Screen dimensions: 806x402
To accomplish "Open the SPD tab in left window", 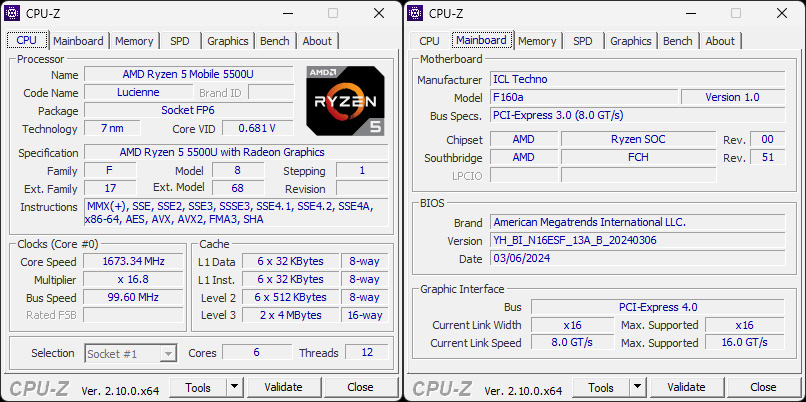I will pyautogui.click(x=180, y=41).
